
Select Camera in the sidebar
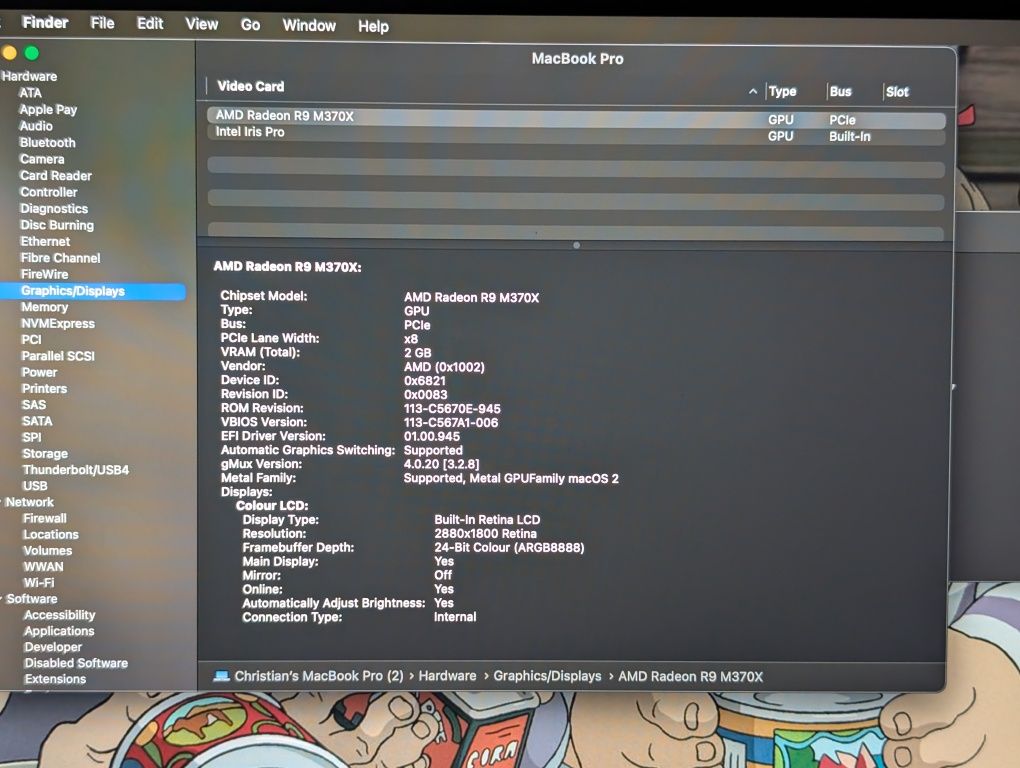(x=42, y=159)
